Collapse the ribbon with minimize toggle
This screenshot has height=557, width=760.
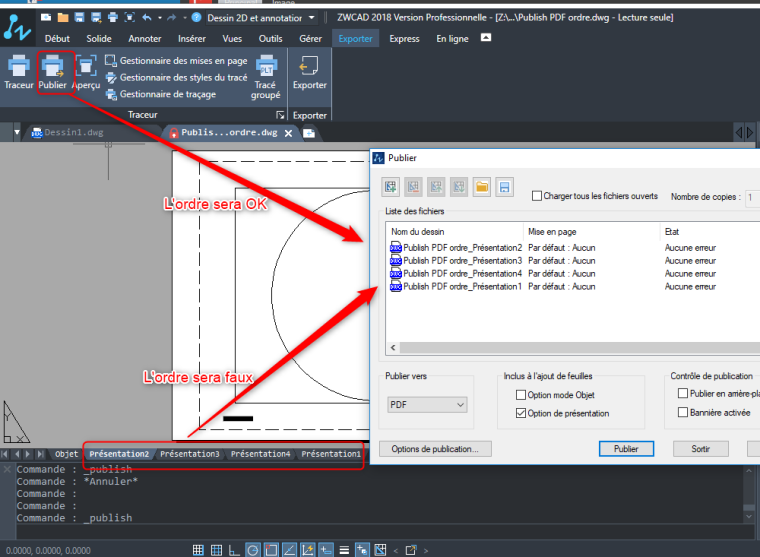pyautogui.click(x=486, y=38)
